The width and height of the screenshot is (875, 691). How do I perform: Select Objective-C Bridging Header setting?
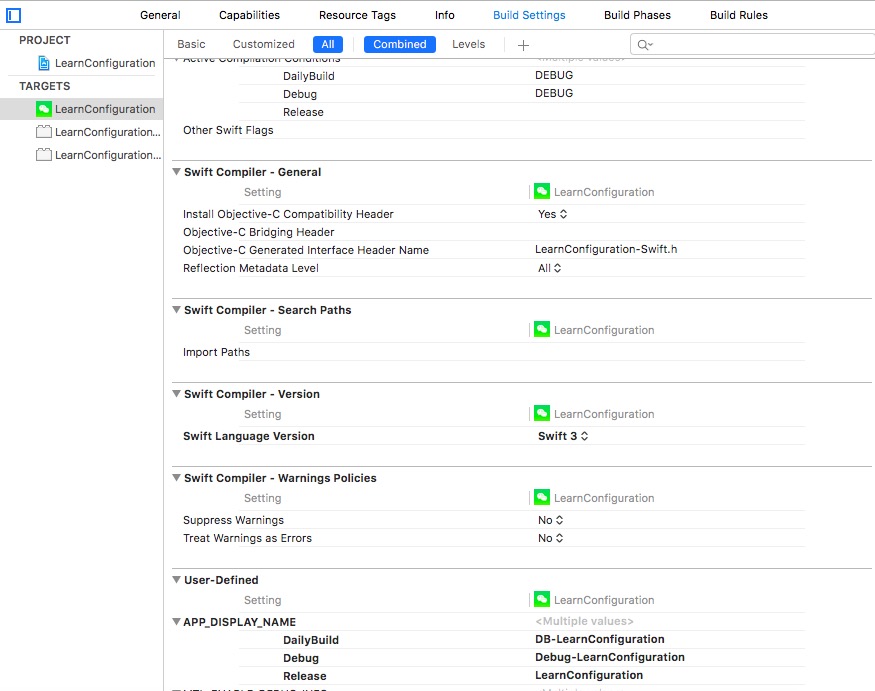(258, 232)
